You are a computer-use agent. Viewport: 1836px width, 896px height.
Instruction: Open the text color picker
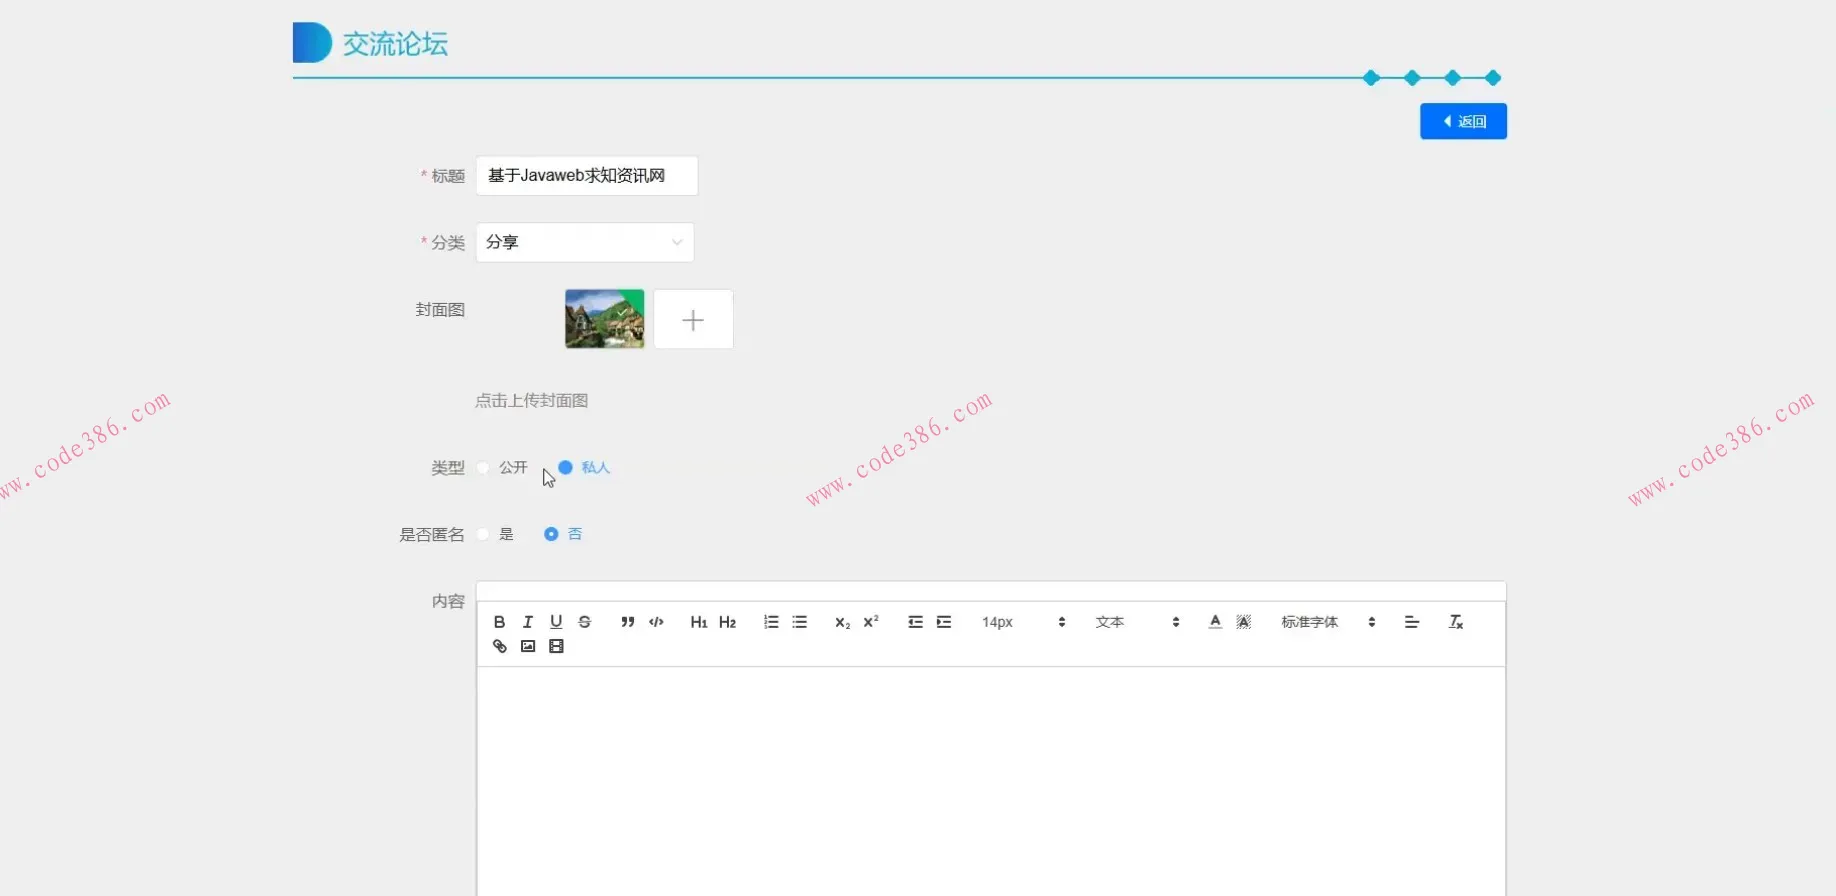[x=1215, y=622]
